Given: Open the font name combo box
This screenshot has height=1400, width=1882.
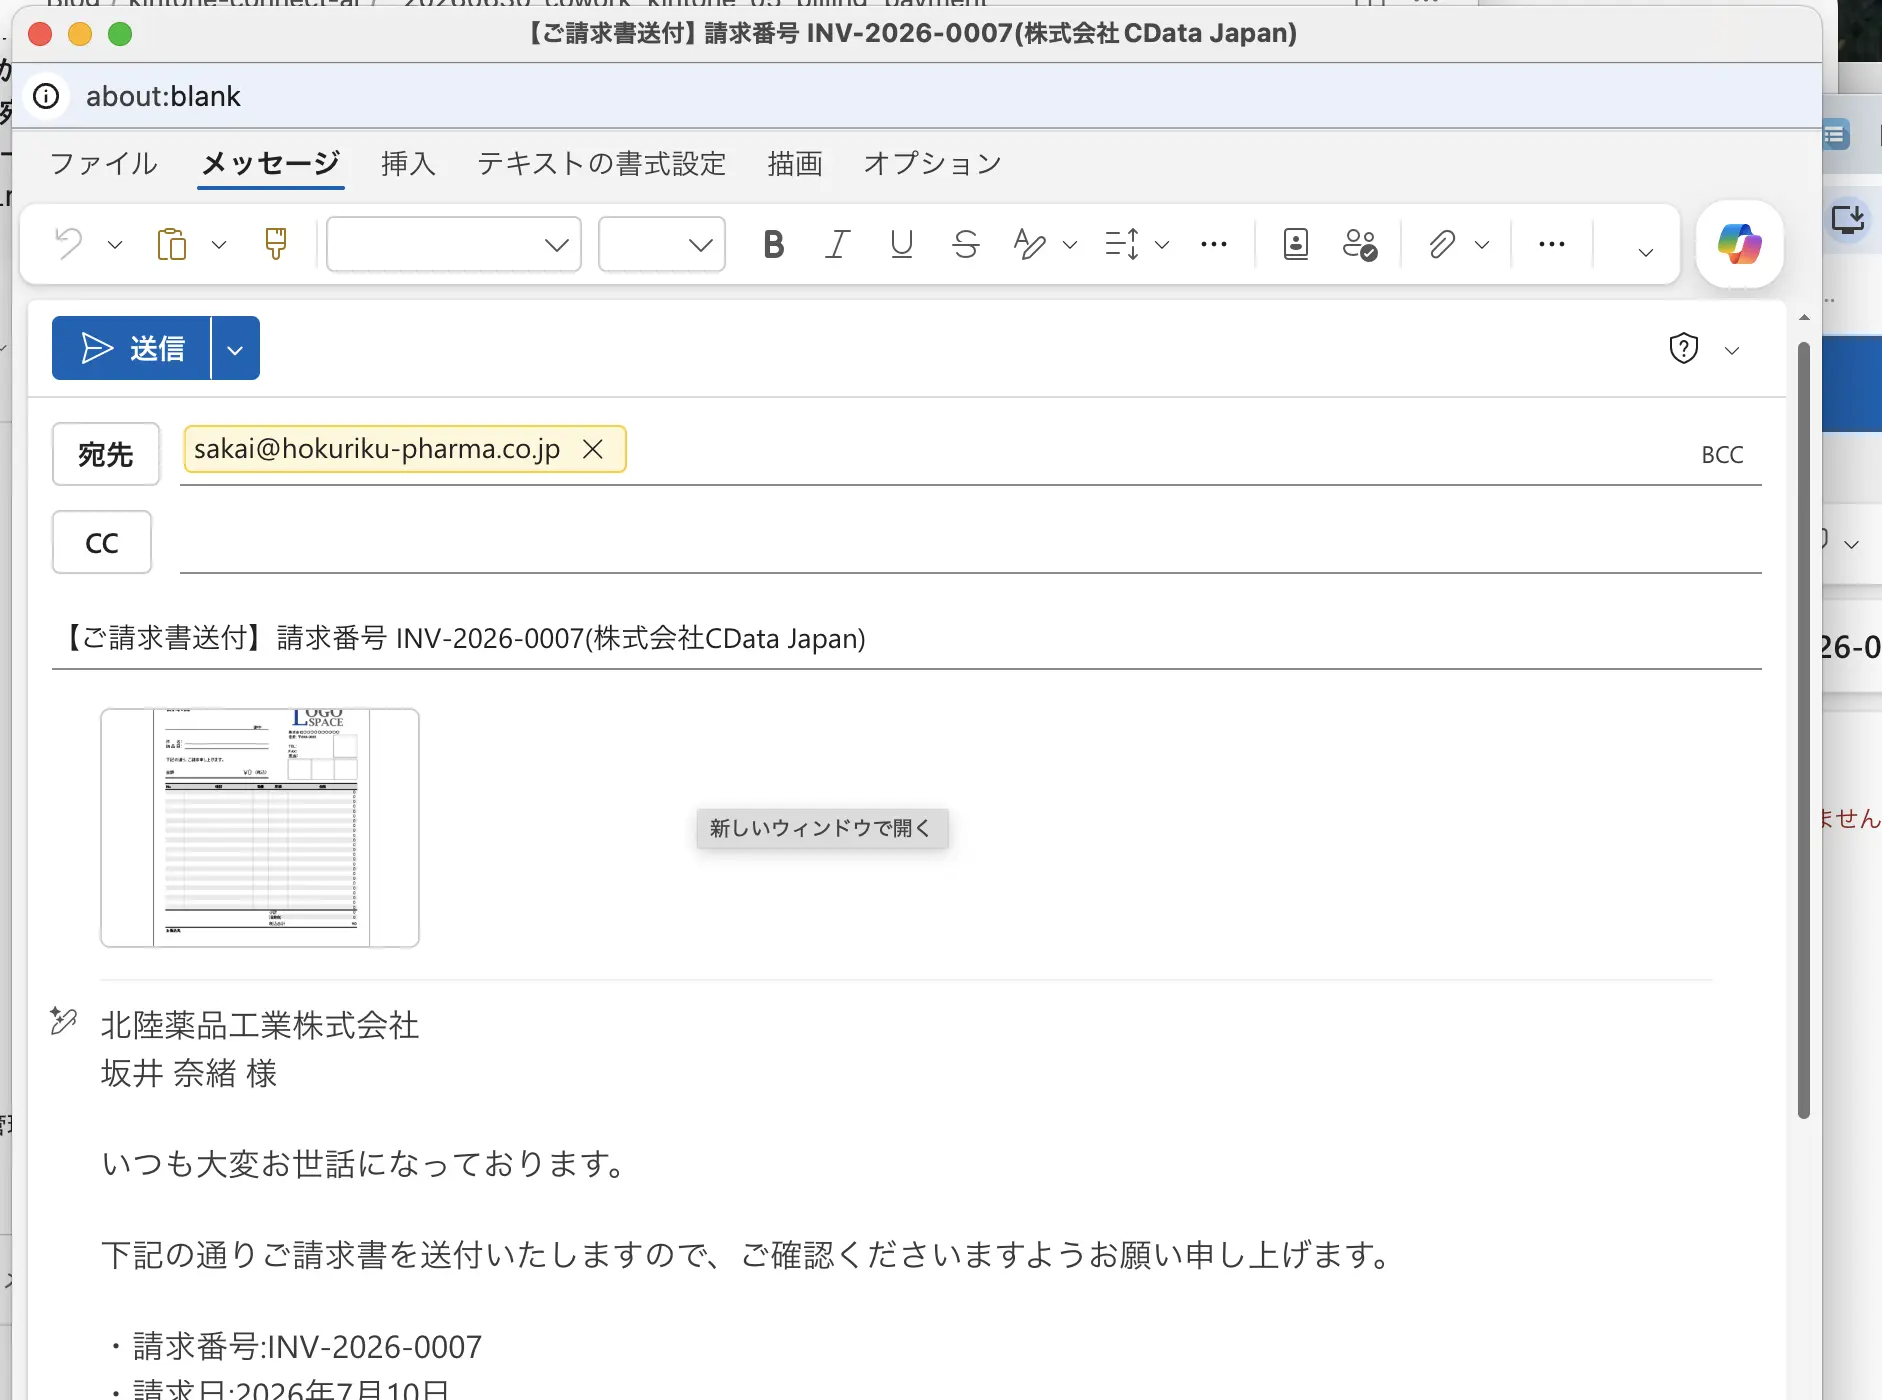Looking at the screenshot, I should click(454, 244).
